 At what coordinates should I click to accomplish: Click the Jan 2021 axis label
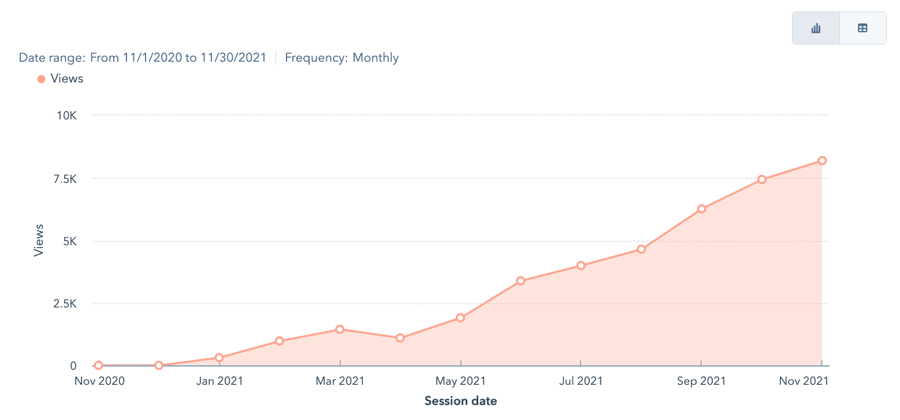[x=219, y=381]
